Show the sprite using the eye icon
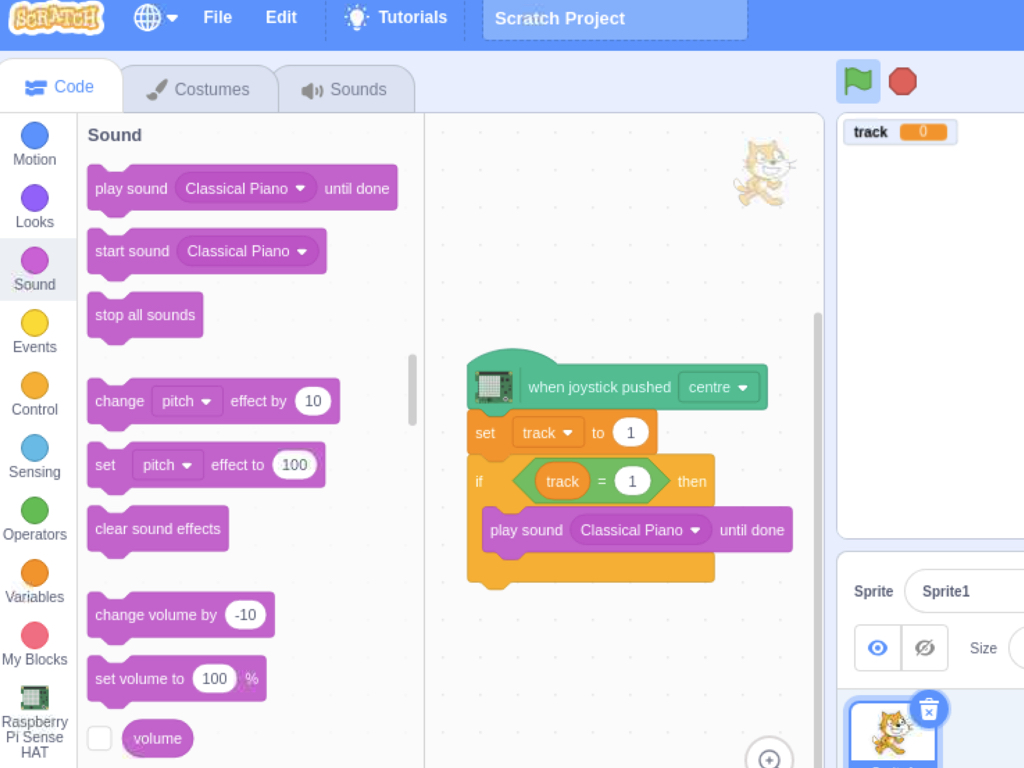 pos(878,648)
